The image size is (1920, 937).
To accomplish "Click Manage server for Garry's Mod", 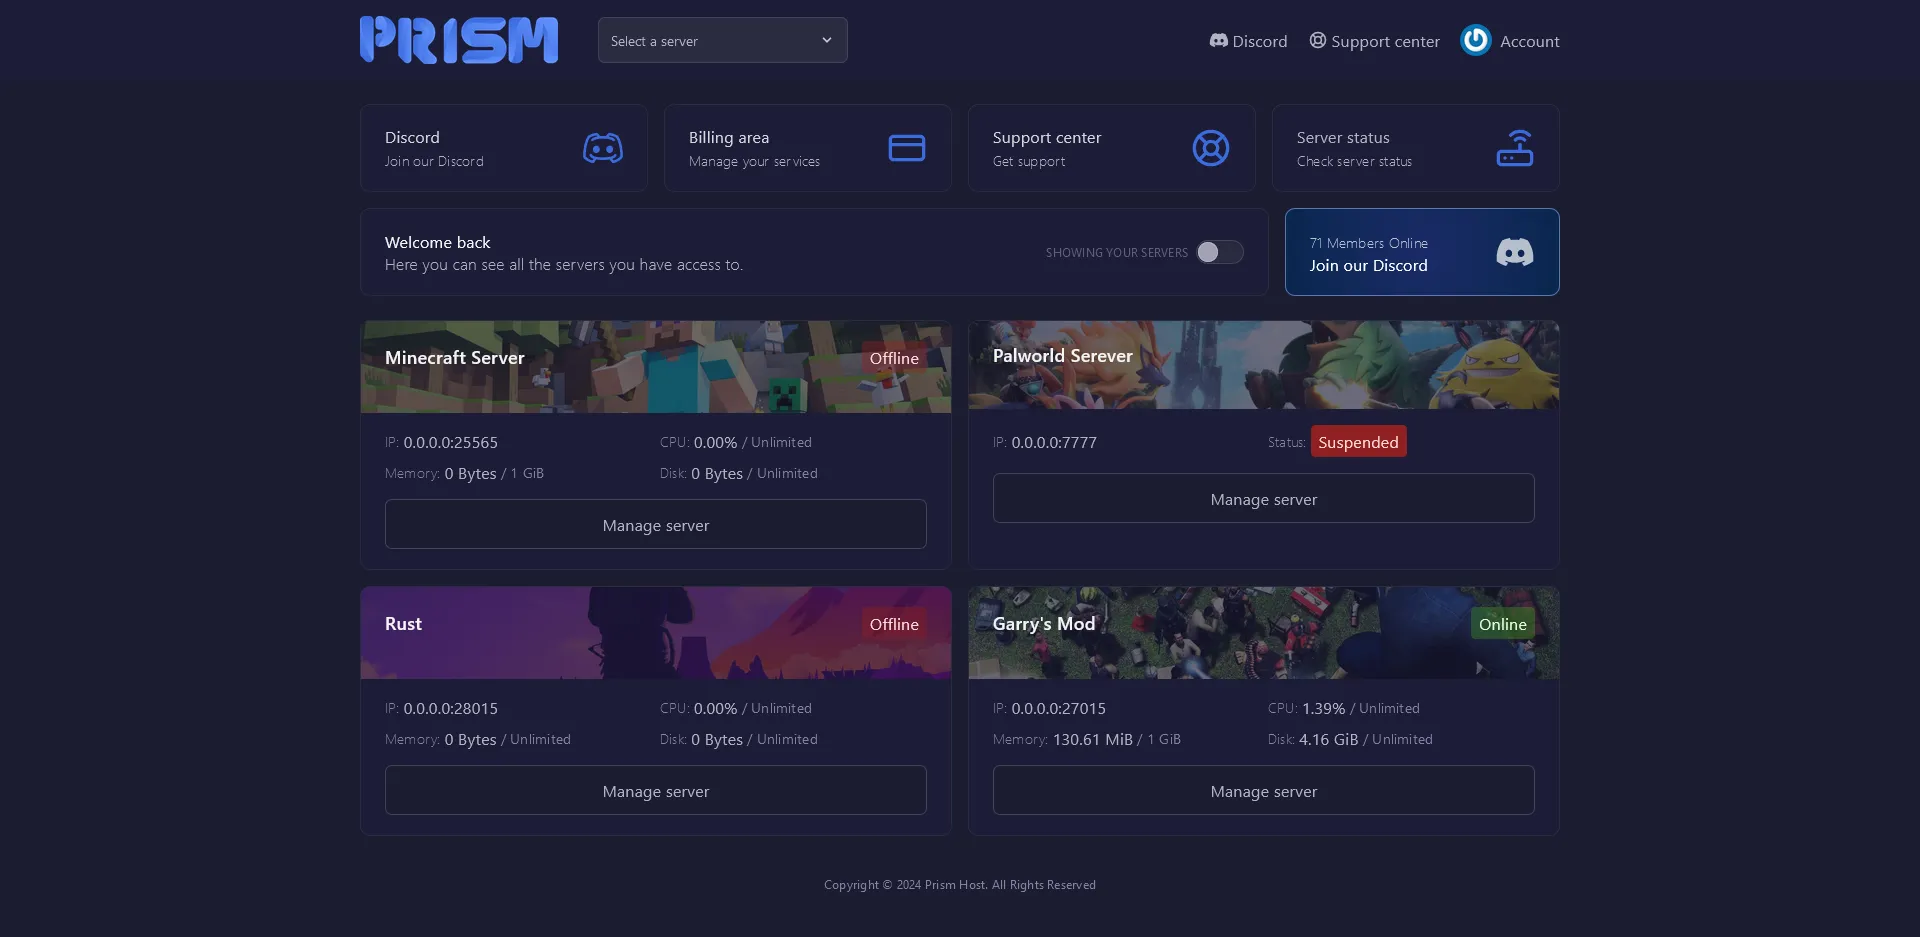I will coord(1263,791).
